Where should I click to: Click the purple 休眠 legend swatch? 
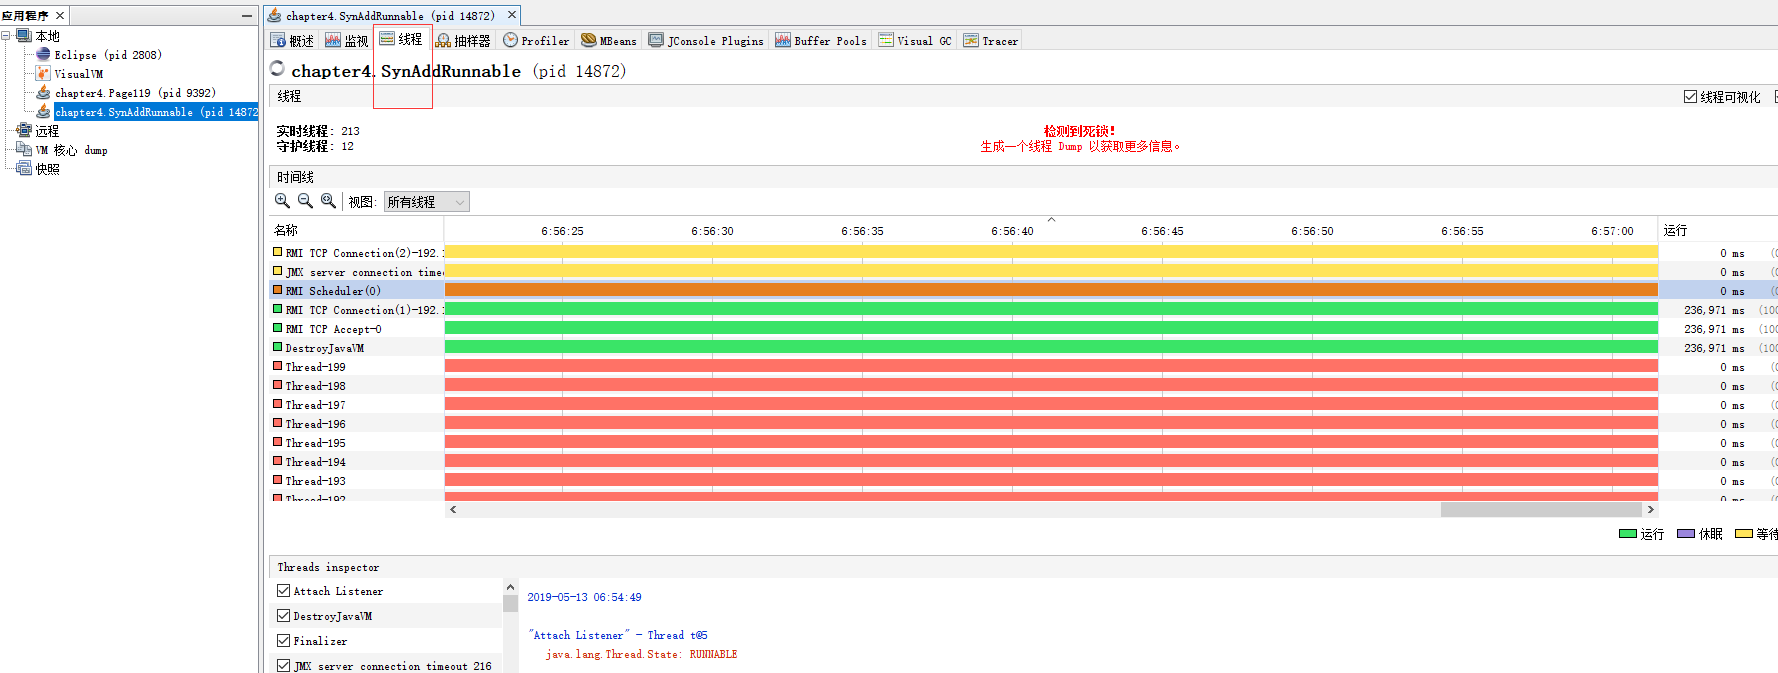point(1686,534)
